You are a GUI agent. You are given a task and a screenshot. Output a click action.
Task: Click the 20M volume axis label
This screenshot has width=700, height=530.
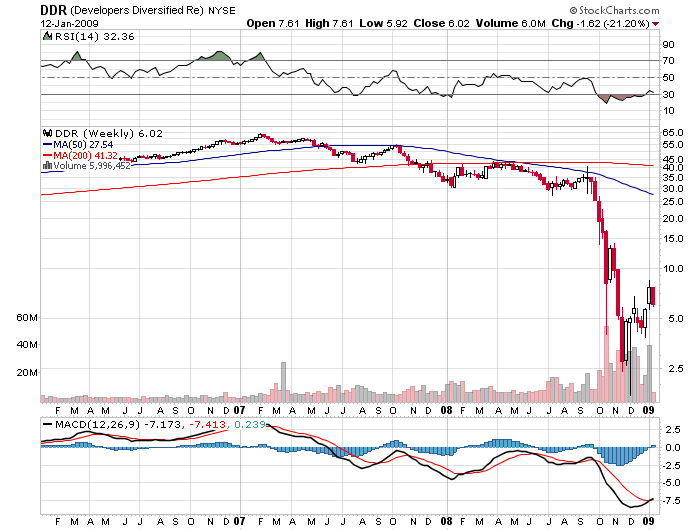pyautogui.click(x=27, y=372)
